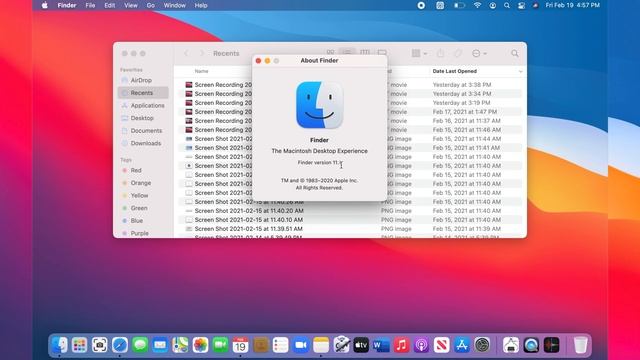Select file Screen Shot 2021-02-15 at 11.40.20 AM
The image size is (640, 360).
point(350,211)
